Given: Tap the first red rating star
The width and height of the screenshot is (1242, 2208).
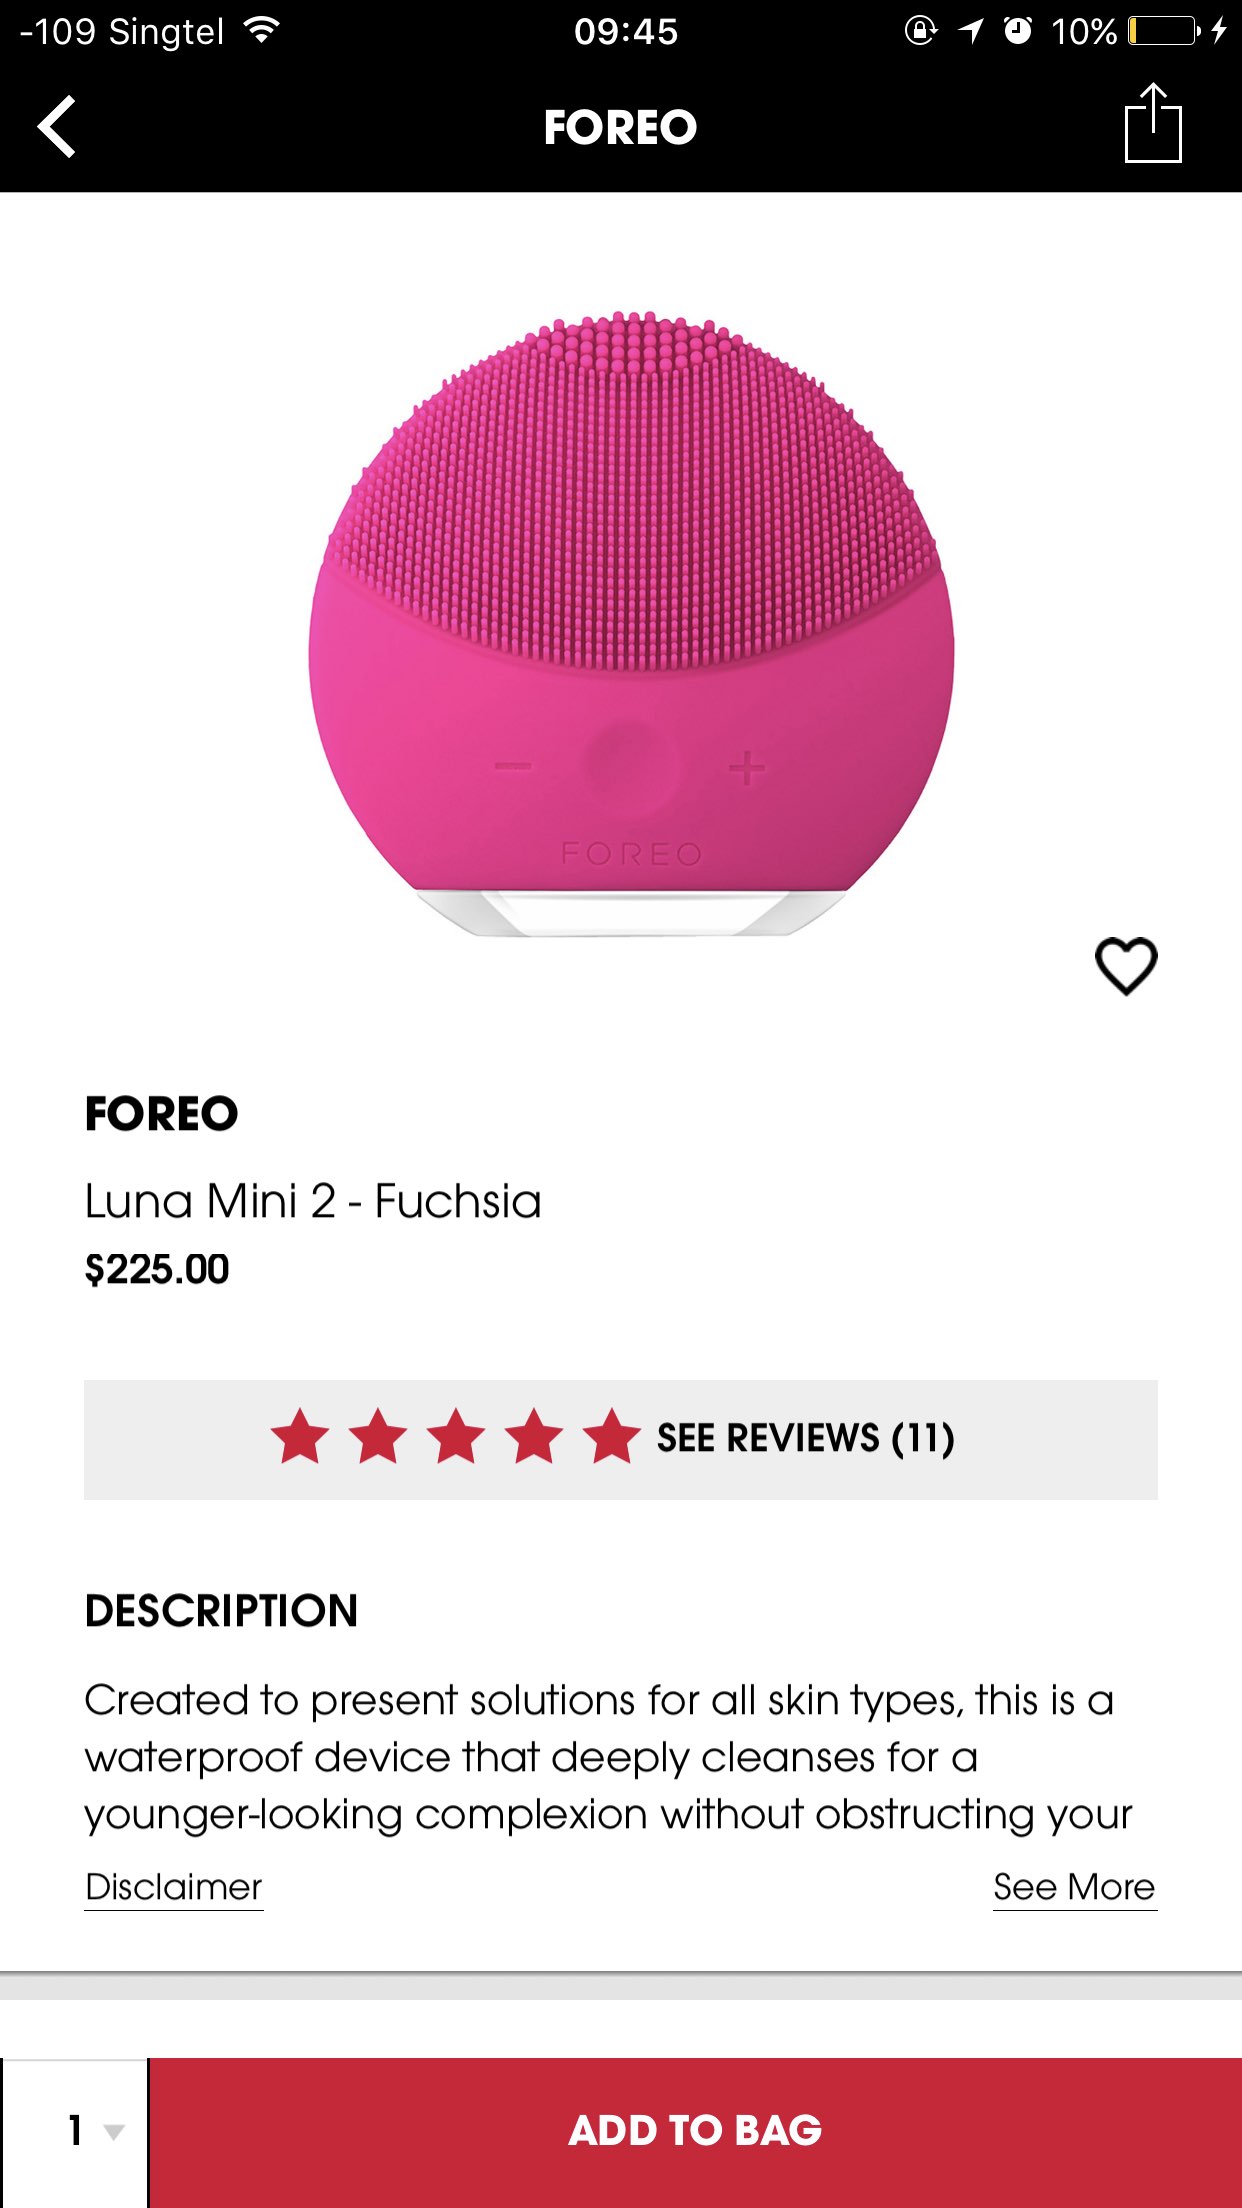Looking at the screenshot, I should pyautogui.click(x=300, y=1437).
